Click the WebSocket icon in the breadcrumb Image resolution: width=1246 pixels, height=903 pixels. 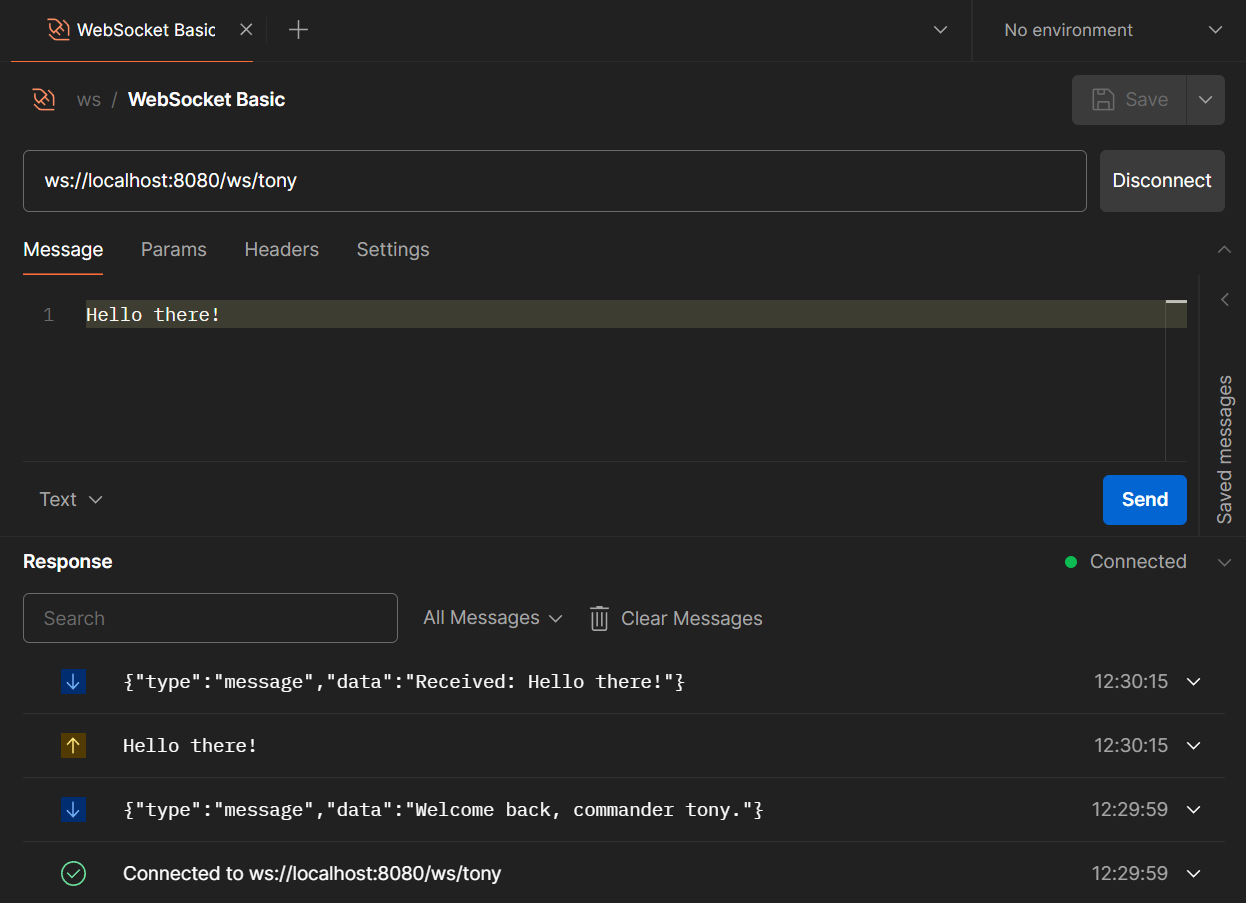coord(43,99)
